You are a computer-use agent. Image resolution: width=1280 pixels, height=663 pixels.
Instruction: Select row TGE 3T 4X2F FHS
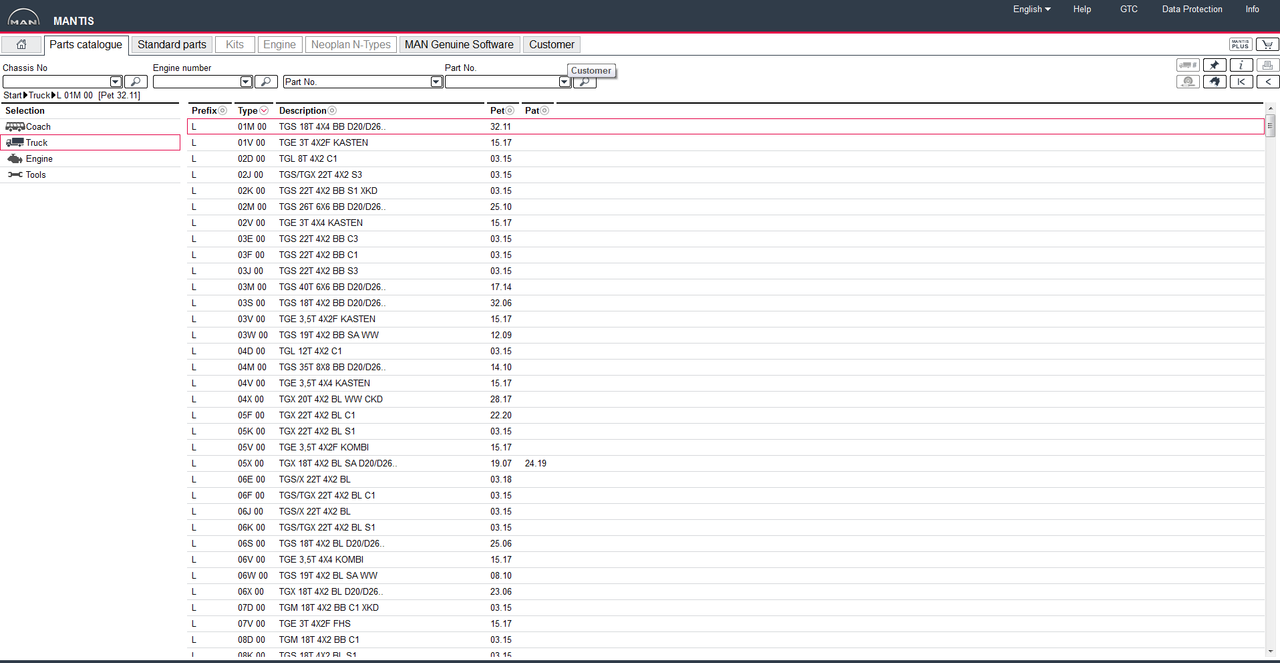point(726,623)
